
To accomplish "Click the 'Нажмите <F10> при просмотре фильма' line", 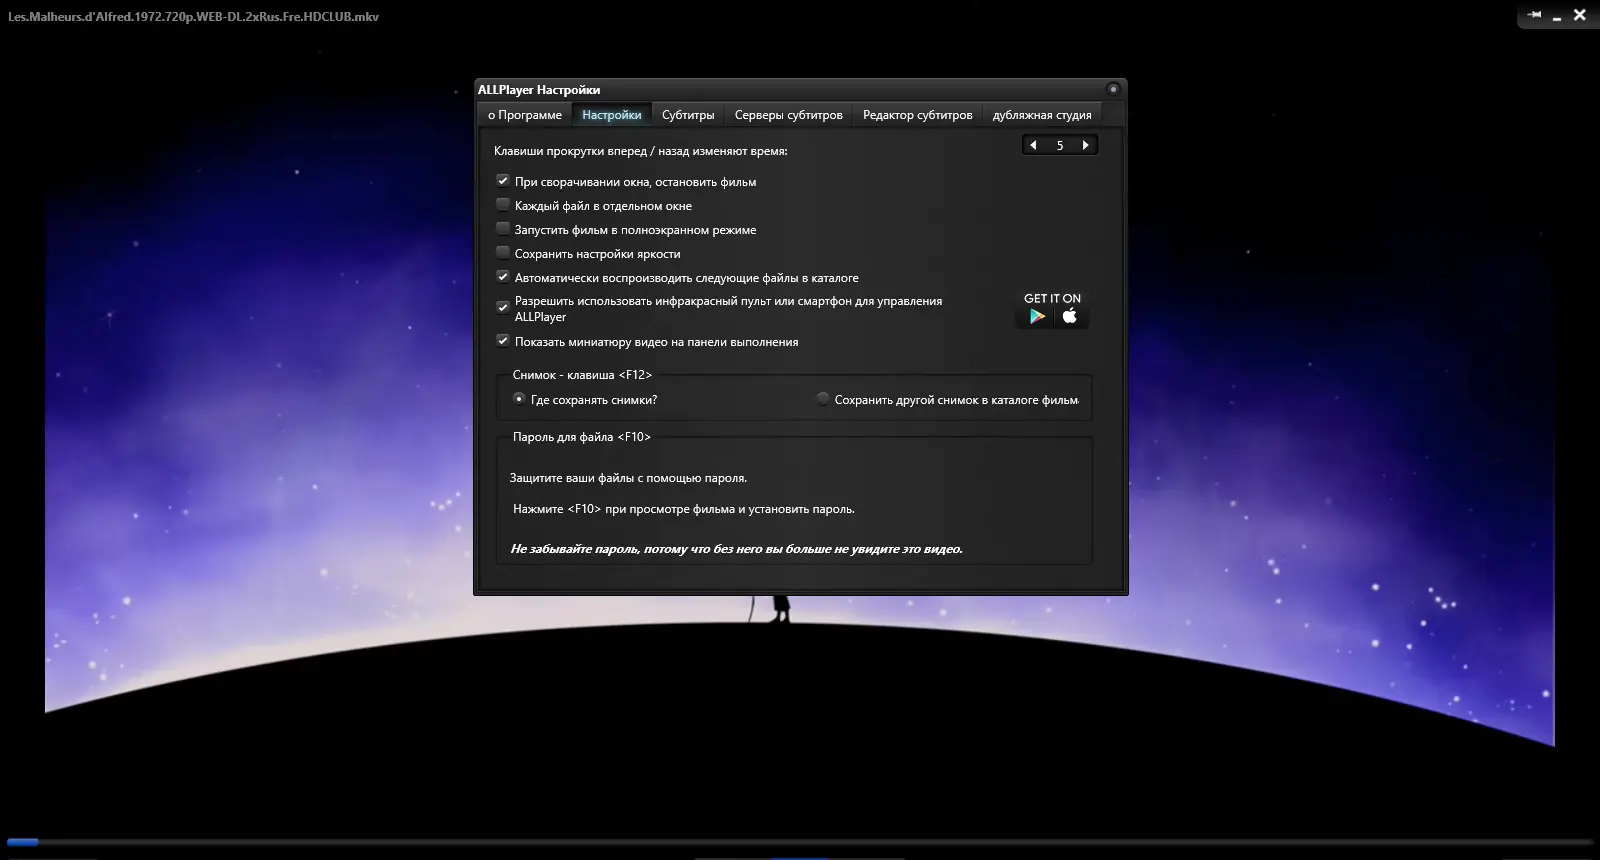I will tap(684, 509).
